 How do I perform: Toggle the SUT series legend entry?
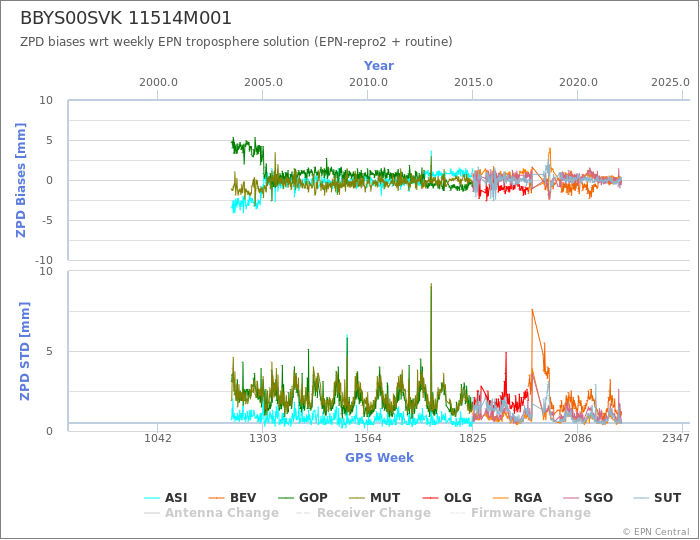(x=658, y=498)
